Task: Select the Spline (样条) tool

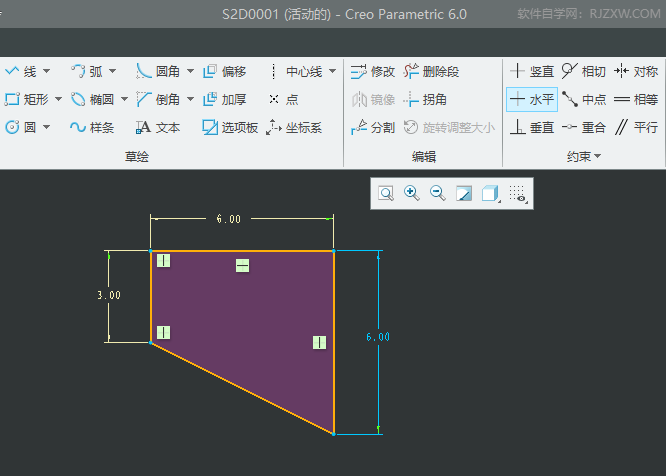Action: 92,127
